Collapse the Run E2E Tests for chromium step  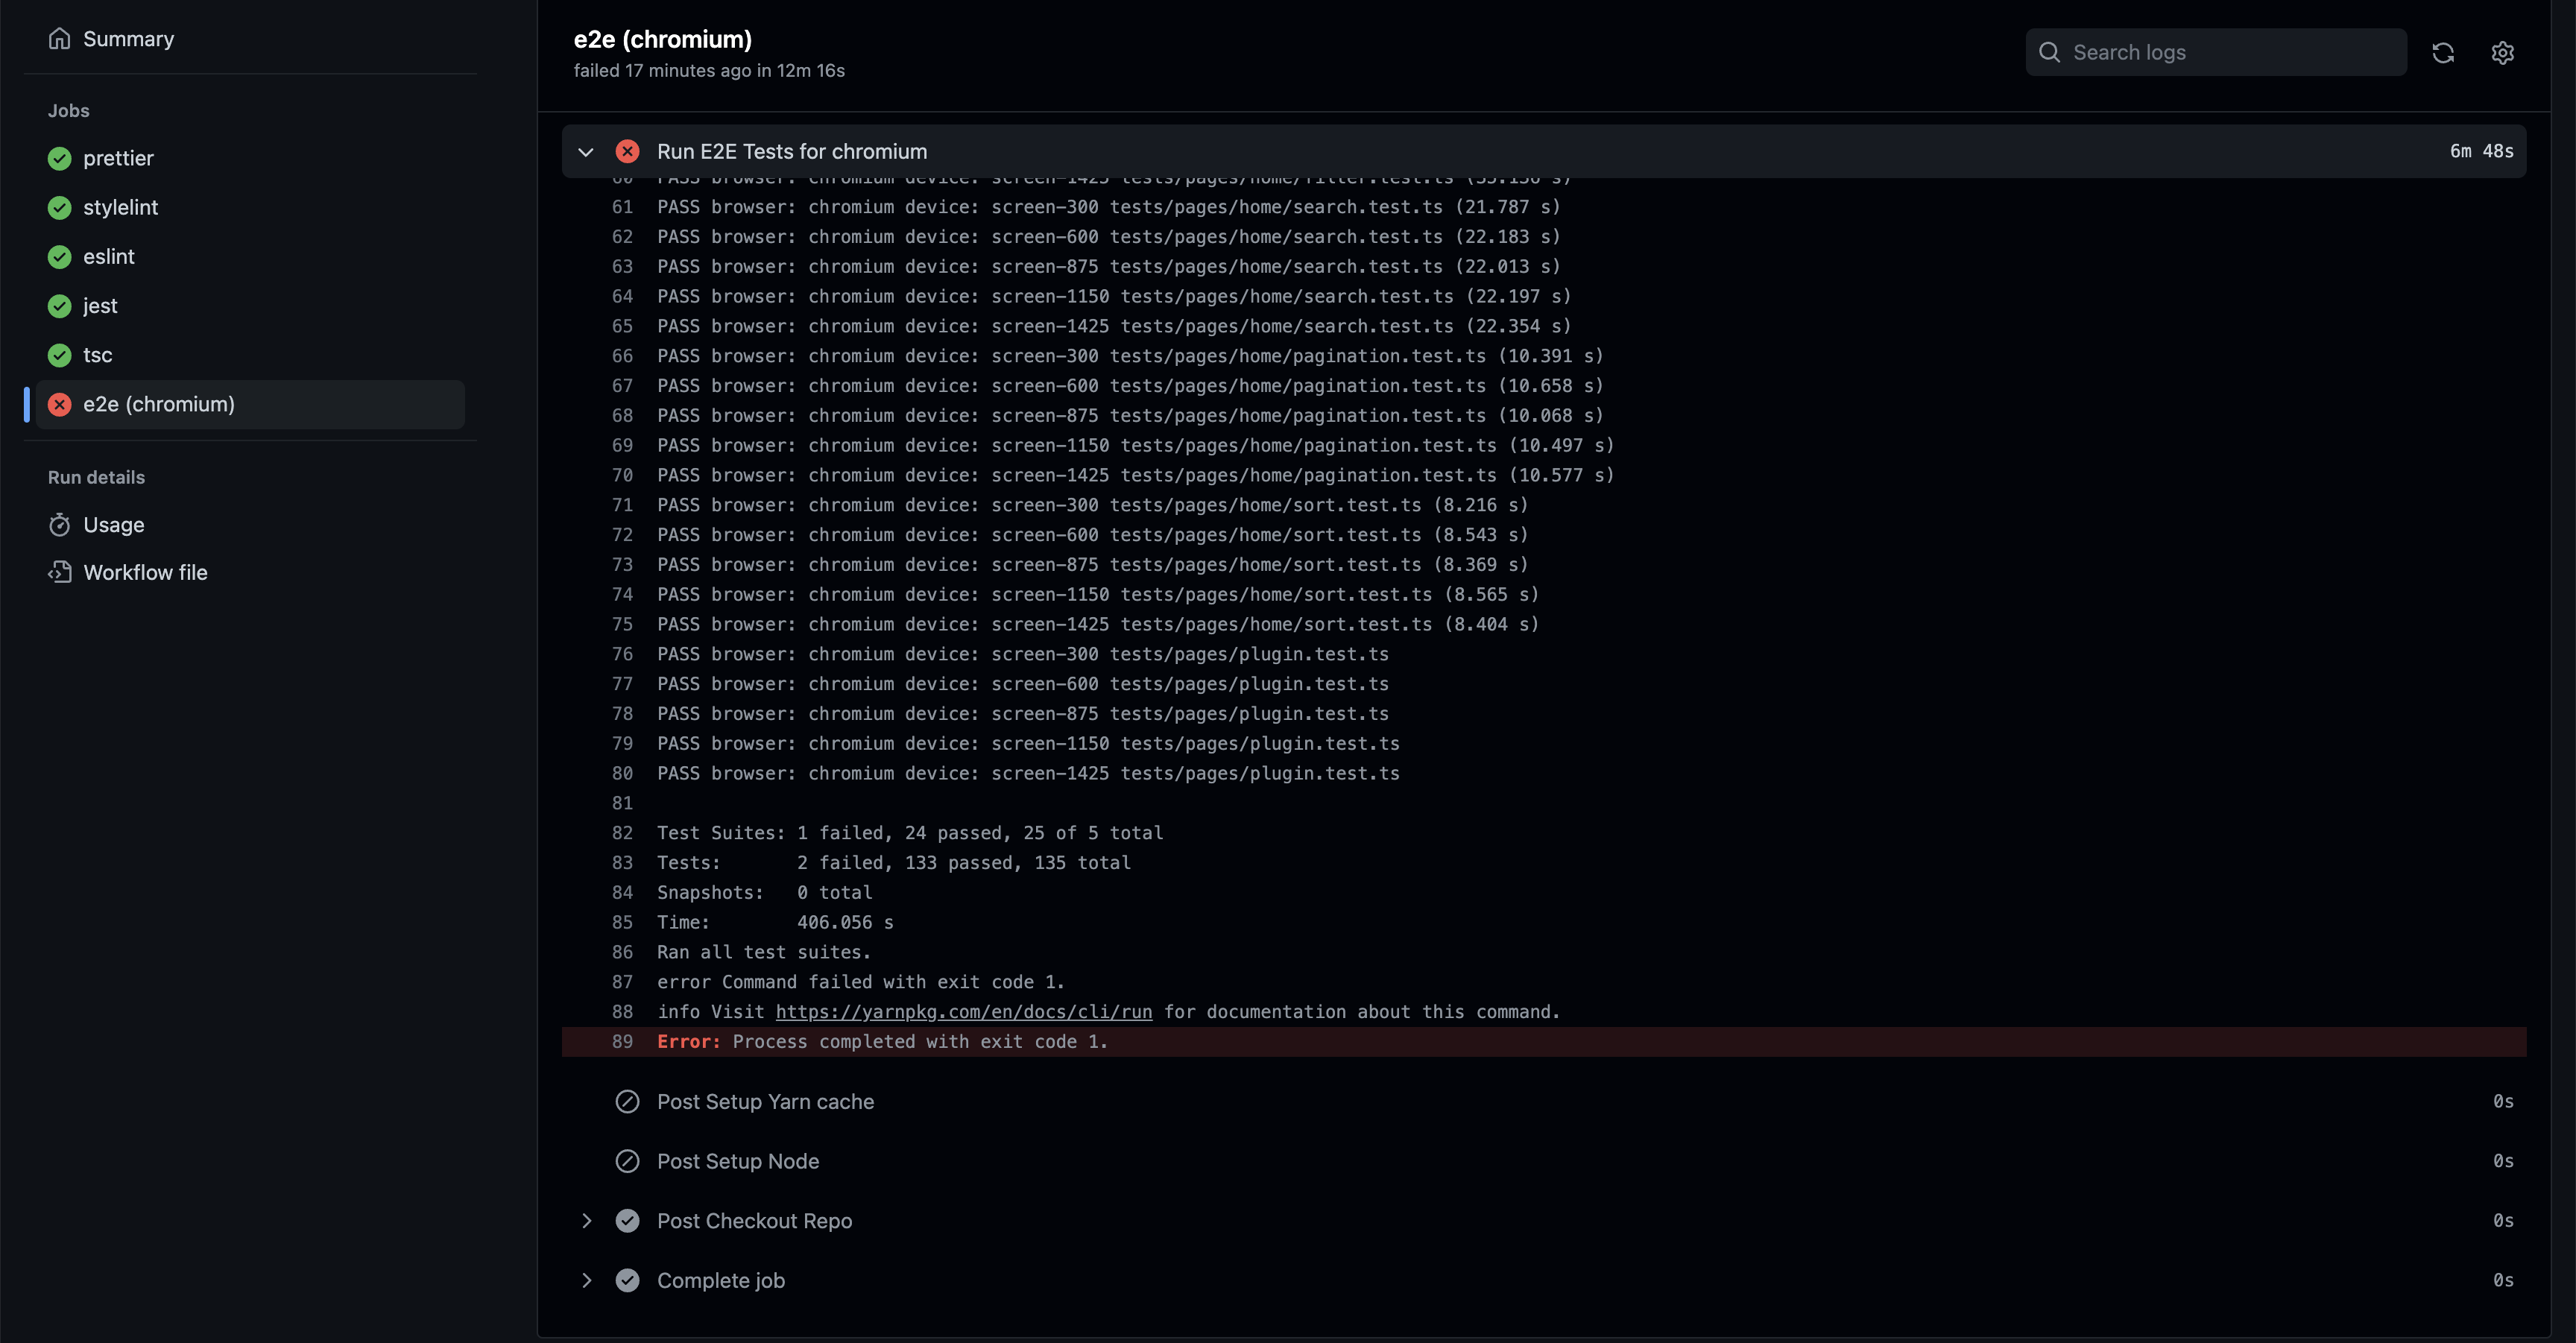[x=586, y=151]
